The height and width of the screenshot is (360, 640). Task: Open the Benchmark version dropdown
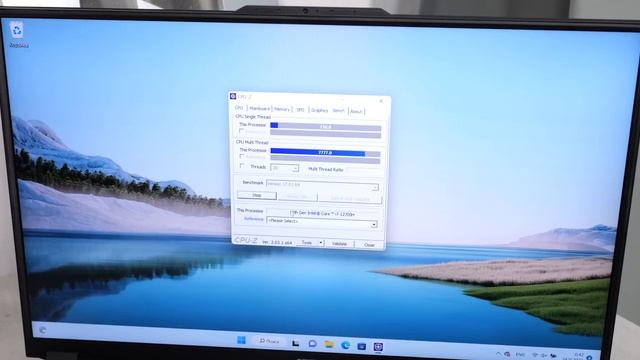pyautogui.click(x=322, y=185)
